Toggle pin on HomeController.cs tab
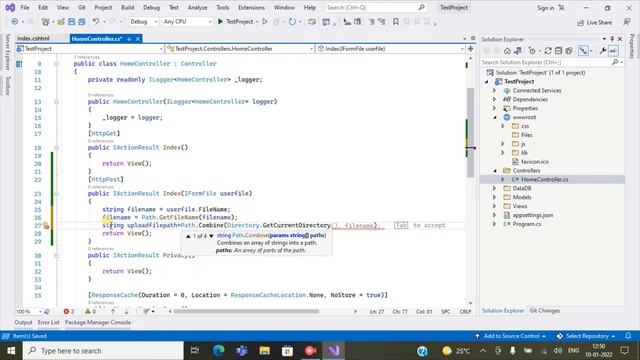Viewport: 640px width, 360px height. point(129,39)
